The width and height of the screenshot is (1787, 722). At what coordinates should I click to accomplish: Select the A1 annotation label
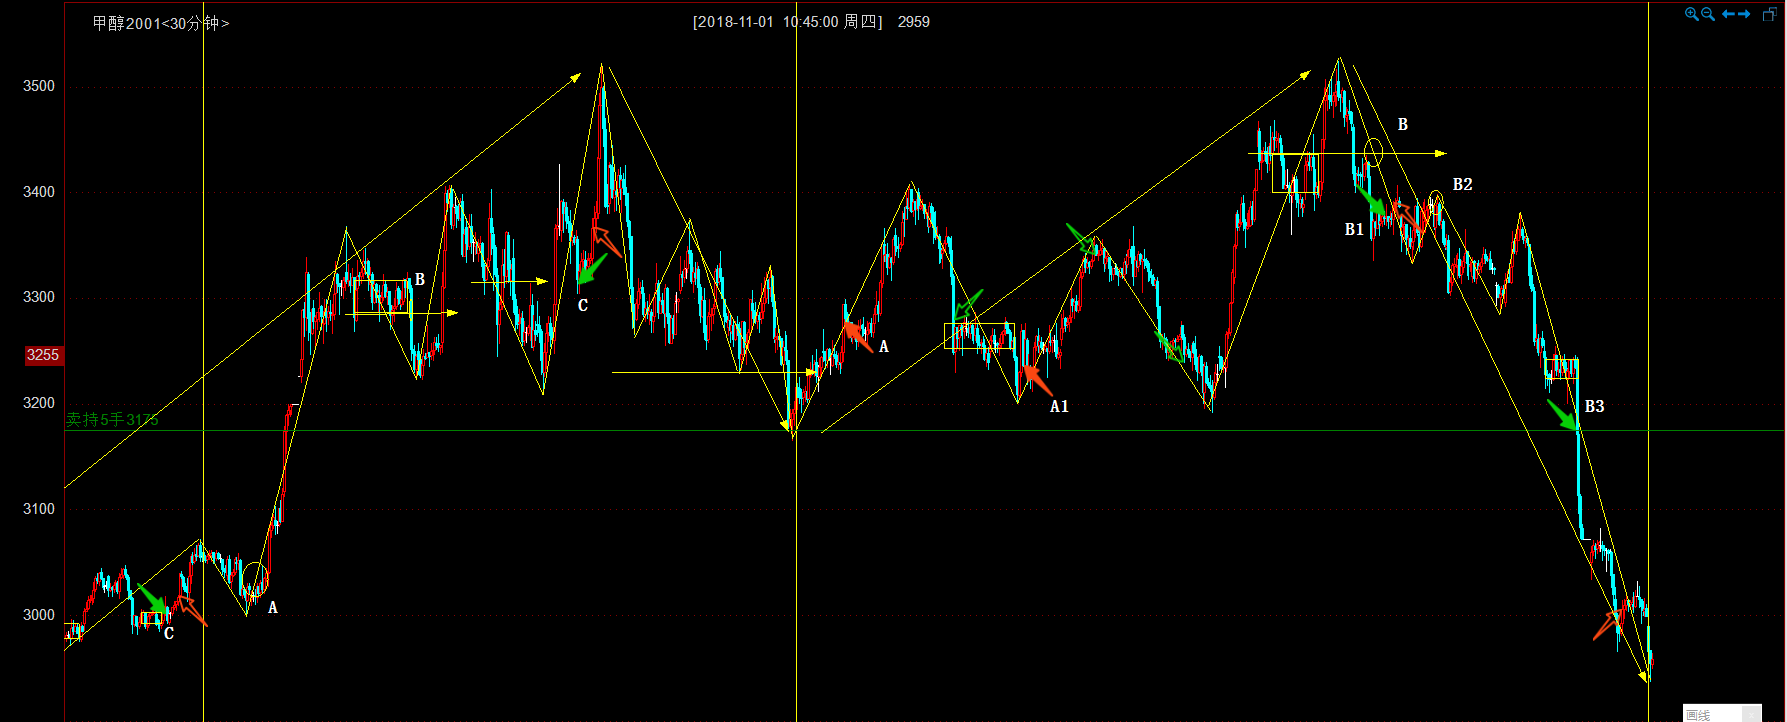1059,406
